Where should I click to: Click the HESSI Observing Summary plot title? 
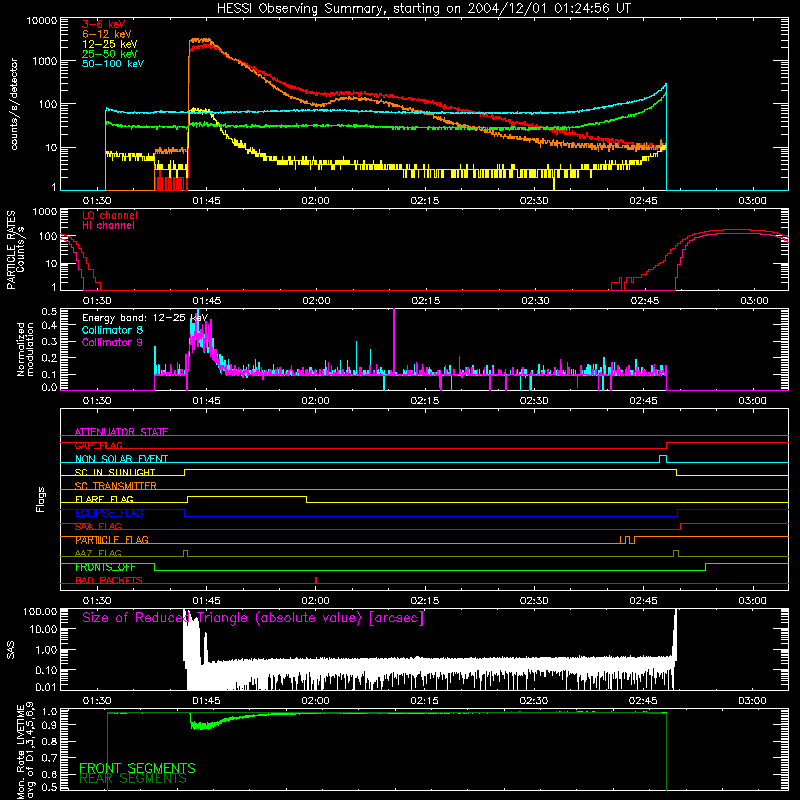pos(423,9)
